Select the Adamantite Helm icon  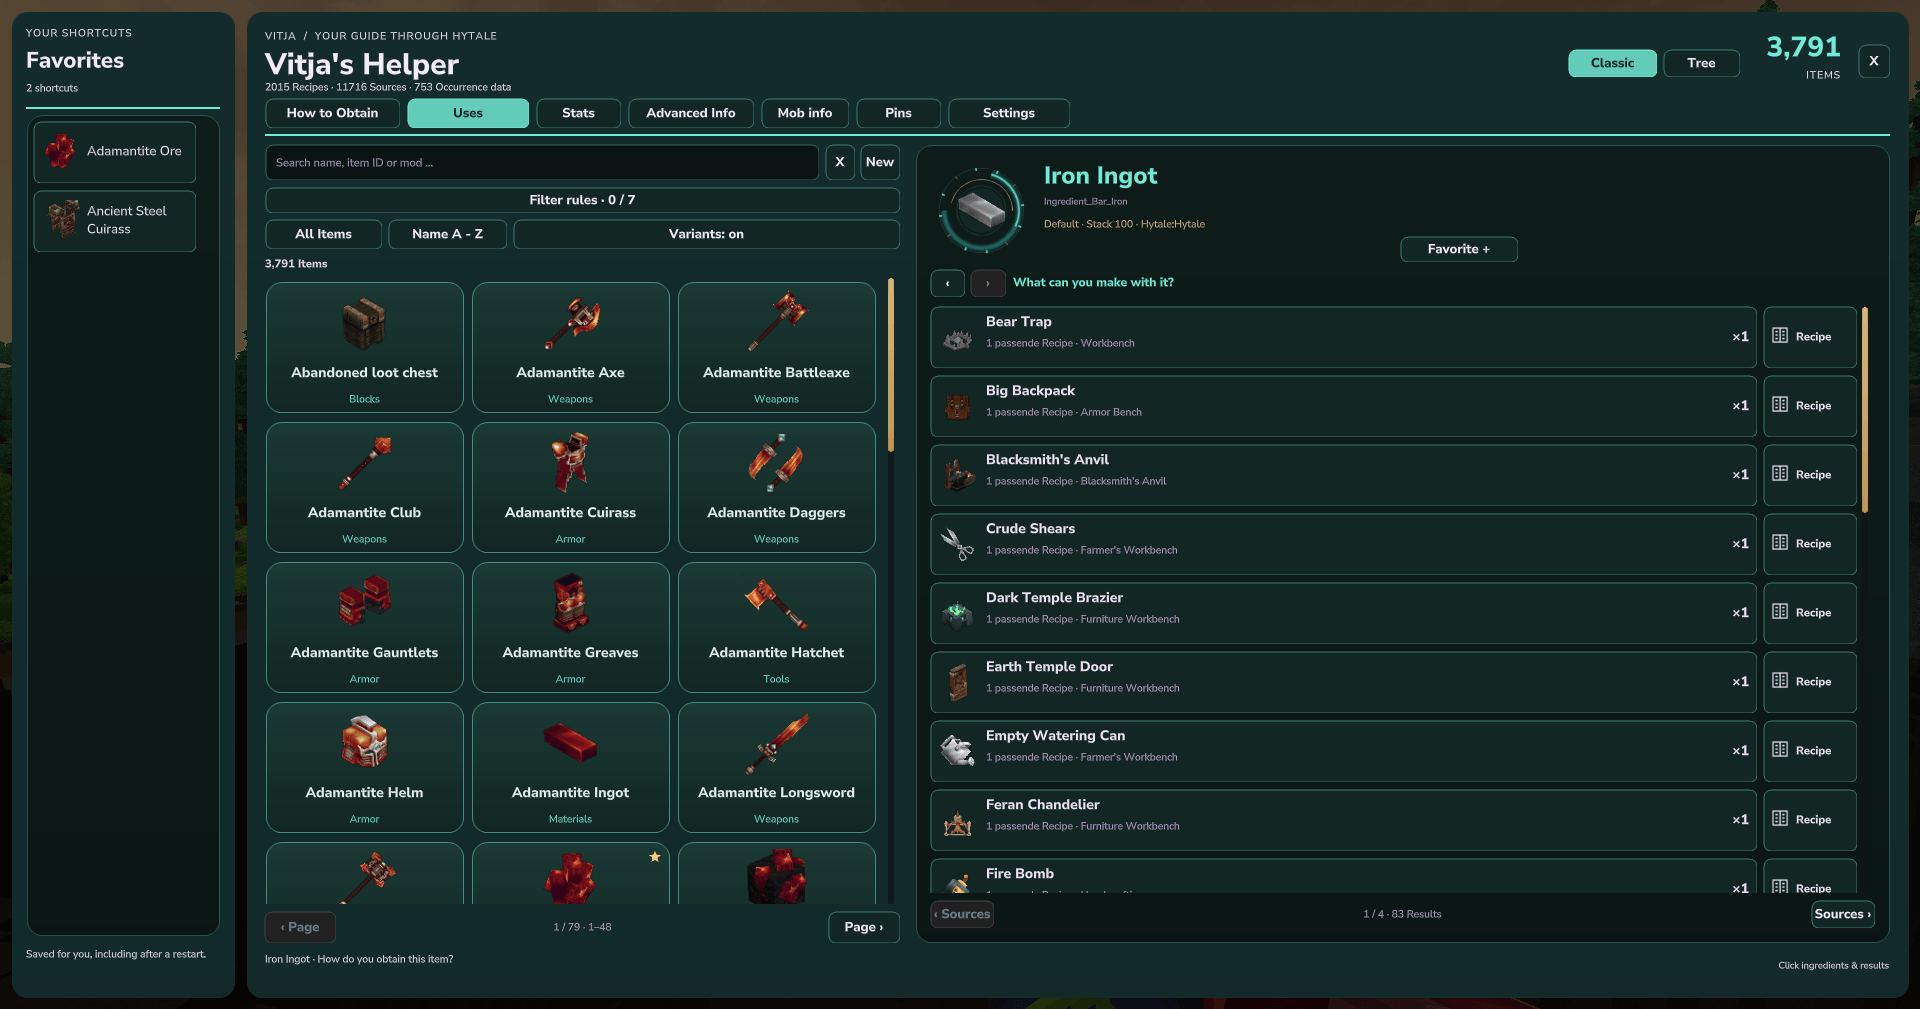(x=364, y=742)
